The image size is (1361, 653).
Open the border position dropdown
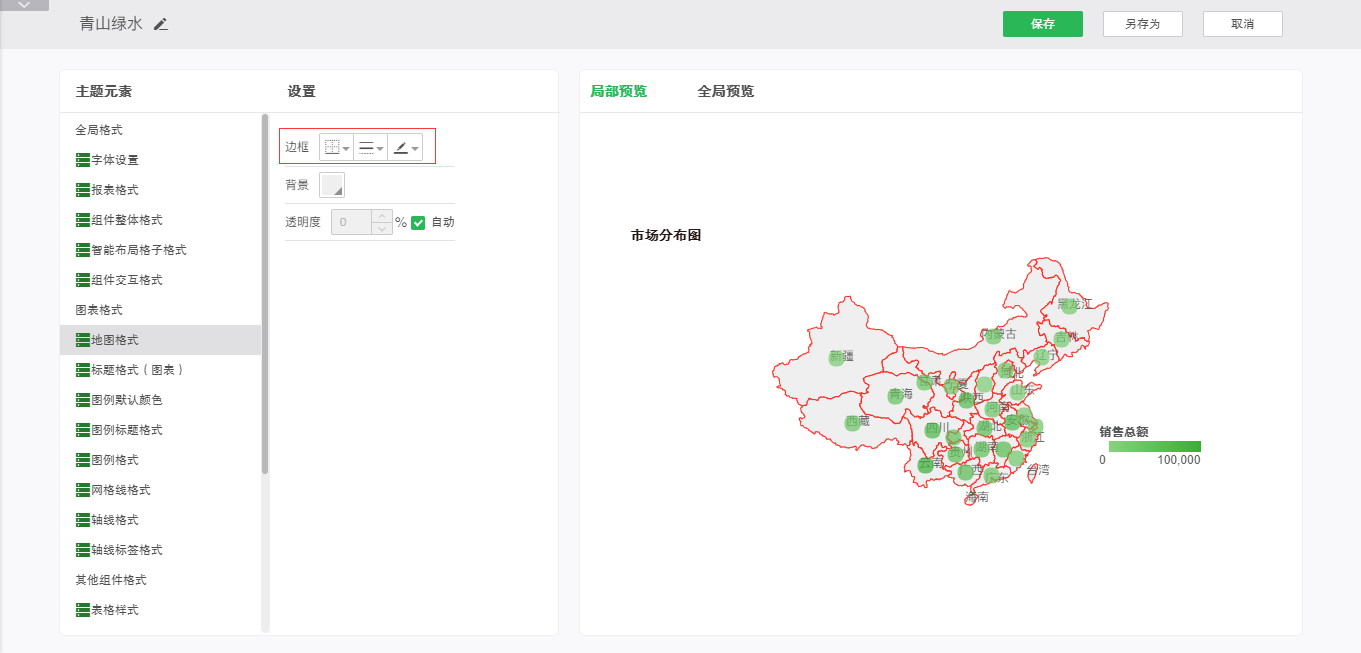337,148
